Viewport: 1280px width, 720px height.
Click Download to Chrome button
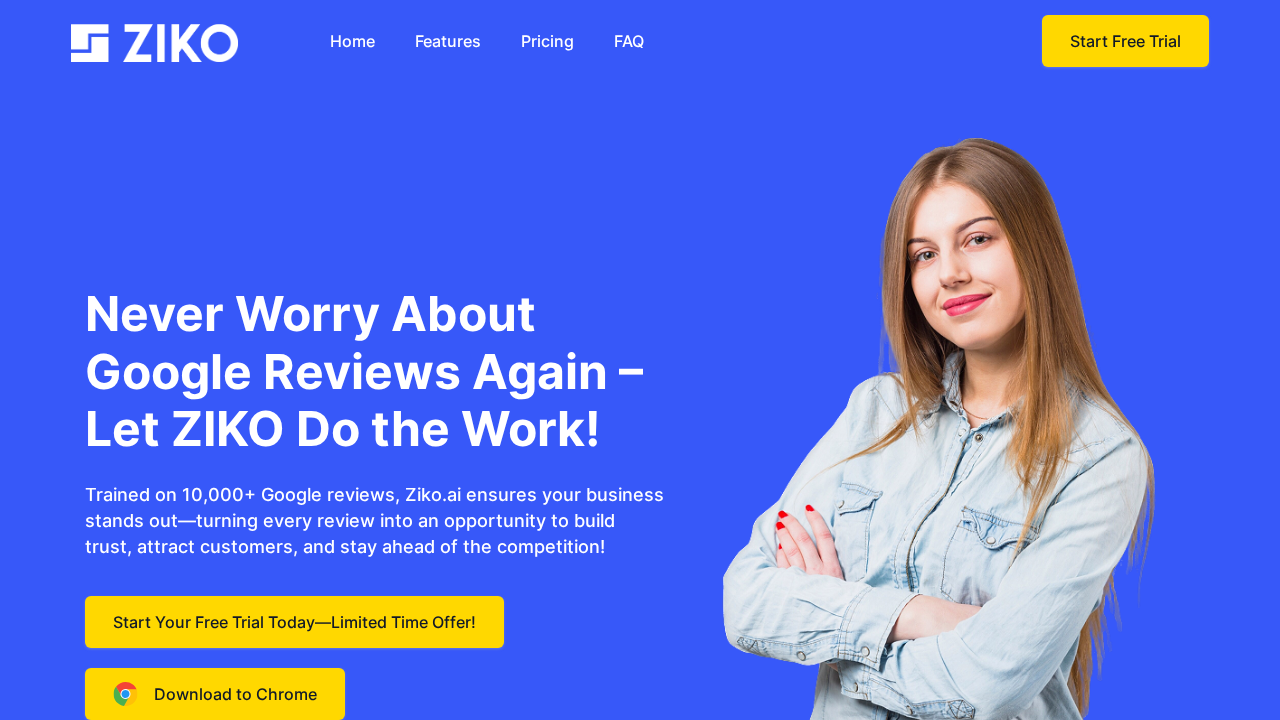tap(215, 694)
